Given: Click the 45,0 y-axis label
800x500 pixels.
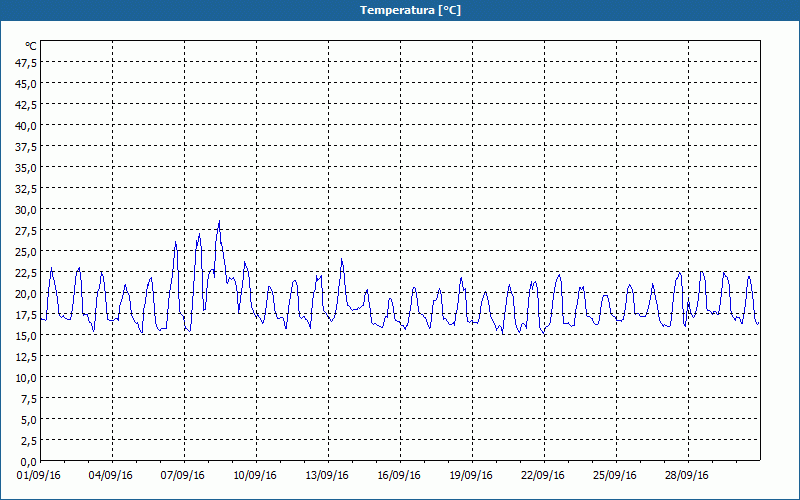Looking at the screenshot, I should 27,84.
